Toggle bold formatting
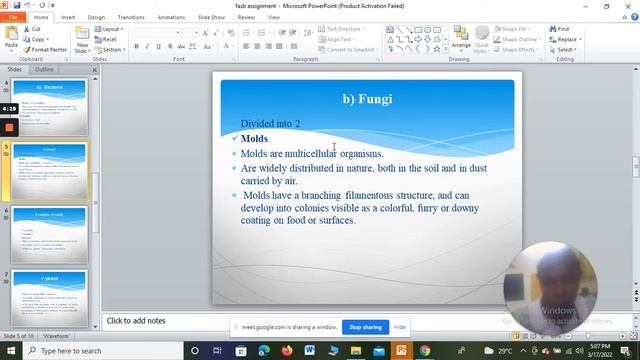This screenshot has height=360, width=640. pos(136,46)
